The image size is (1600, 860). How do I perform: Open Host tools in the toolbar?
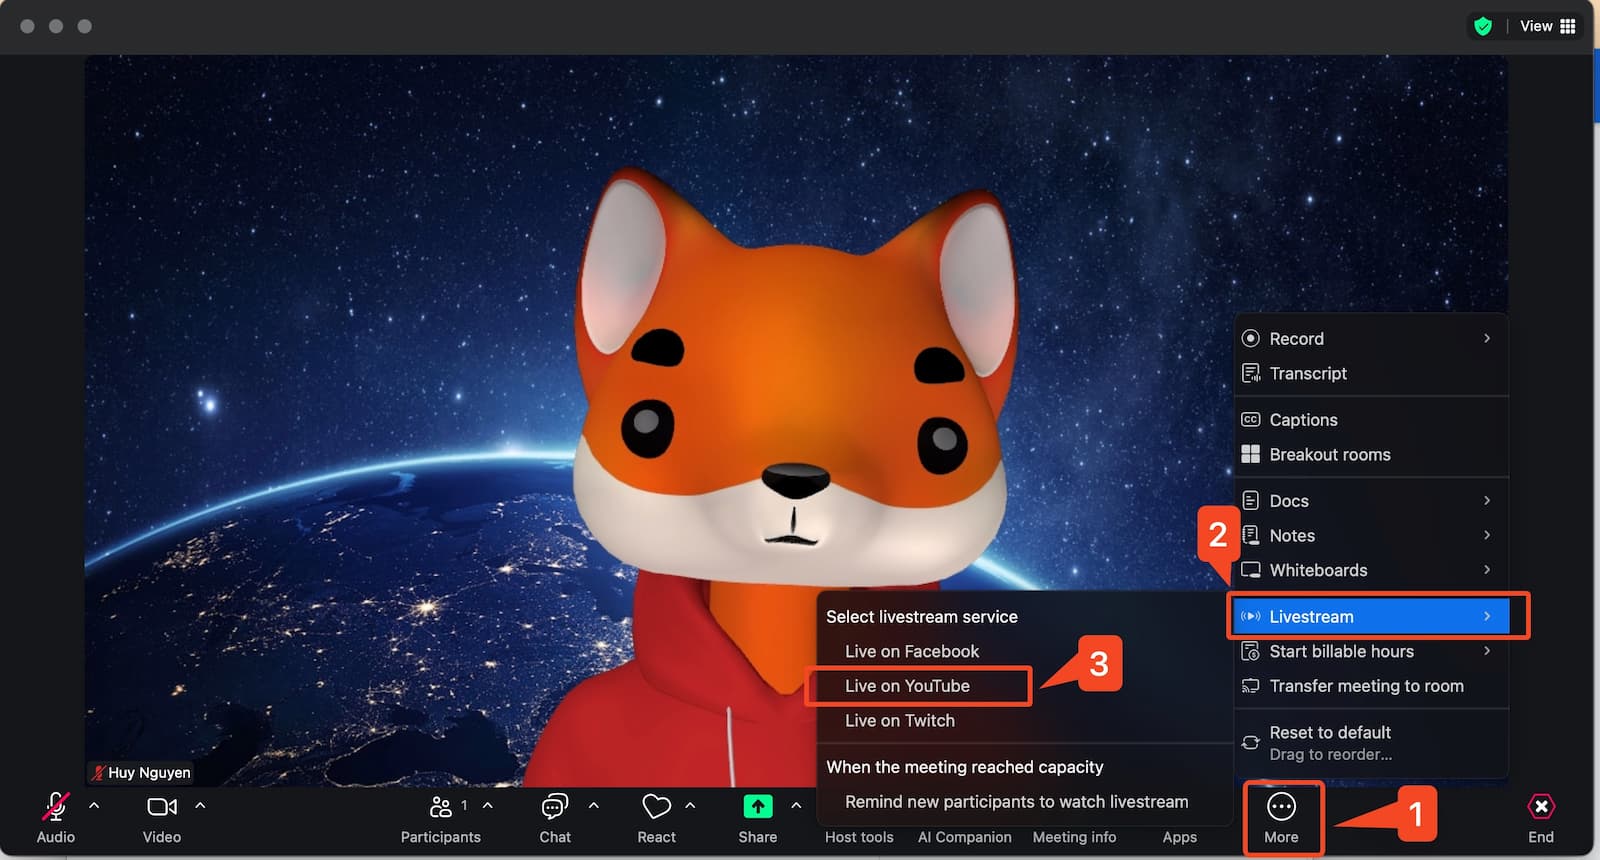[859, 837]
